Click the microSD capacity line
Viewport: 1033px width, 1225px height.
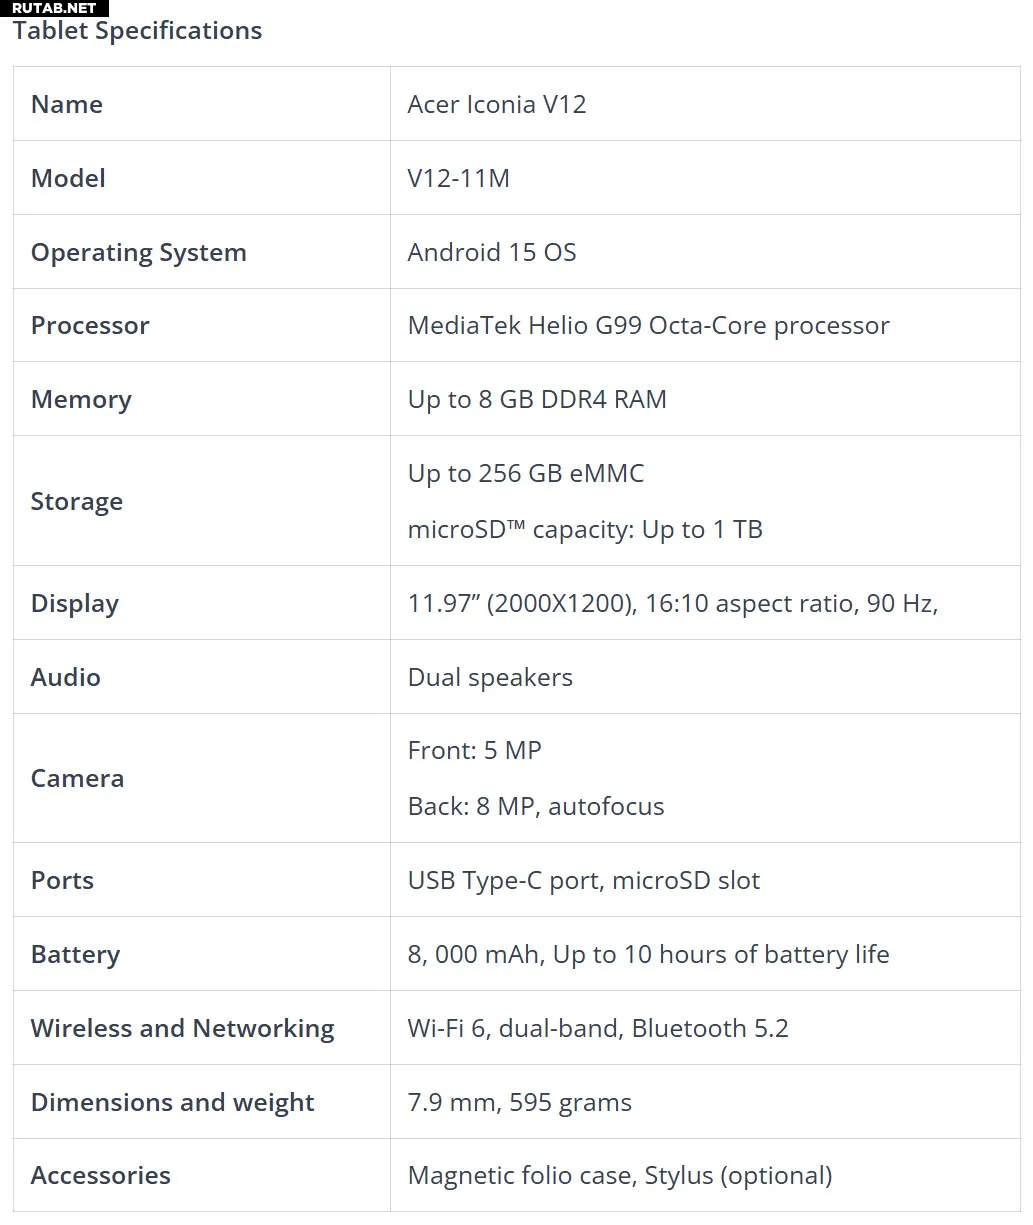(x=585, y=530)
